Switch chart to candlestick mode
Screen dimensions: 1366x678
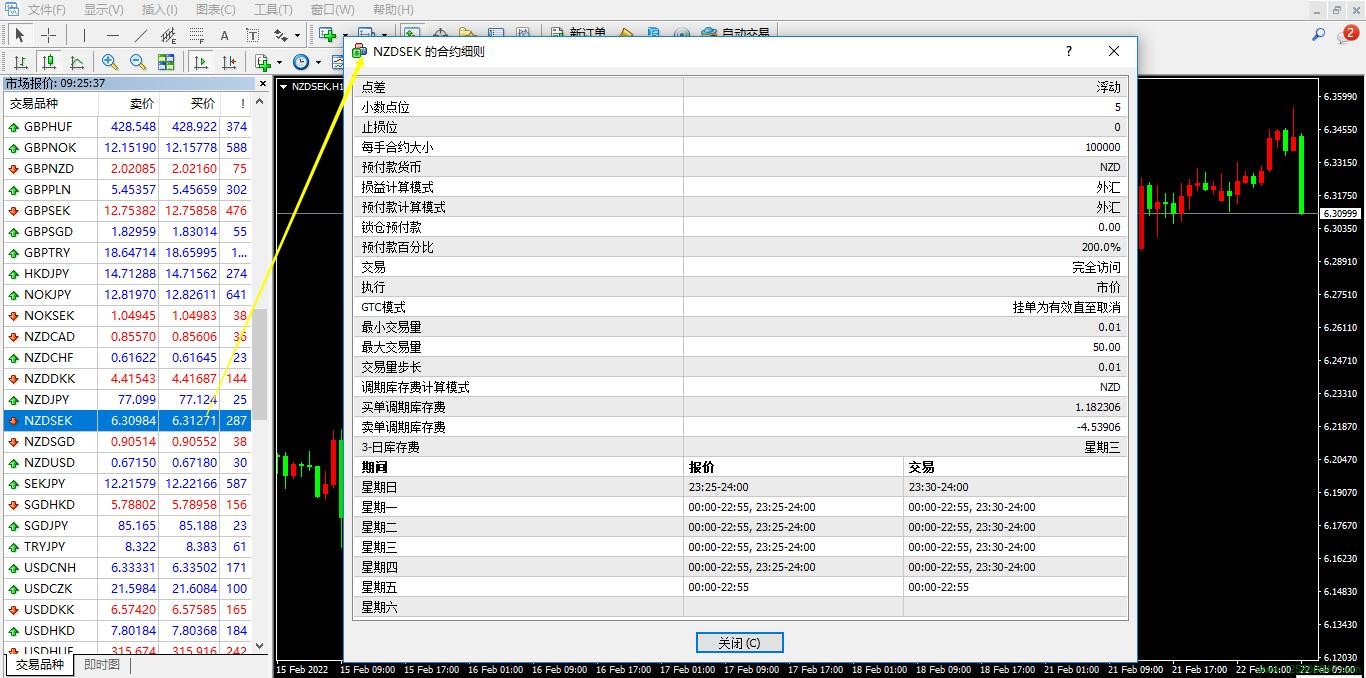(x=48, y=62)
